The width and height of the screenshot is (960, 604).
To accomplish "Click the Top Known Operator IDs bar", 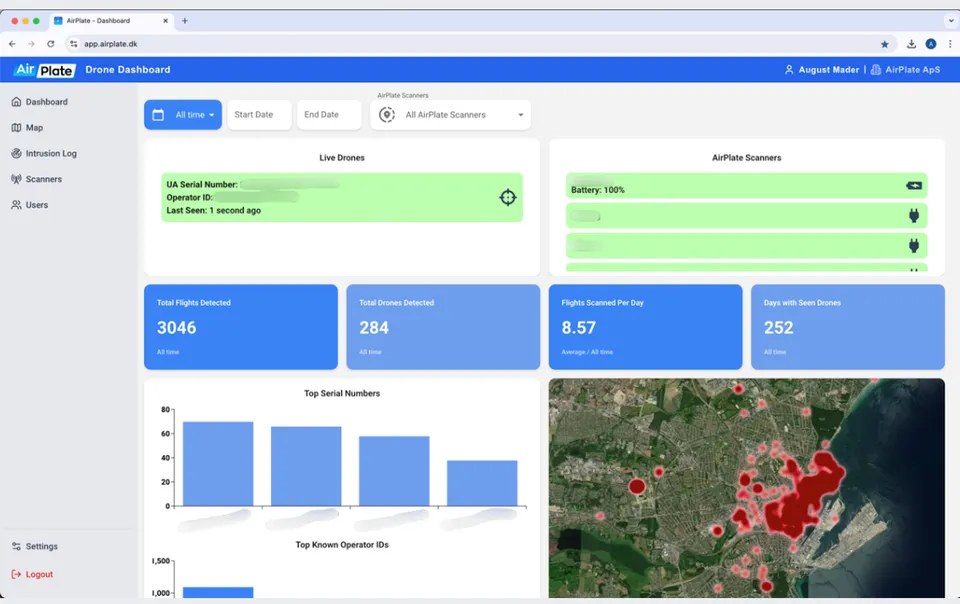I will pyautogui.click(x=218, y=592).
